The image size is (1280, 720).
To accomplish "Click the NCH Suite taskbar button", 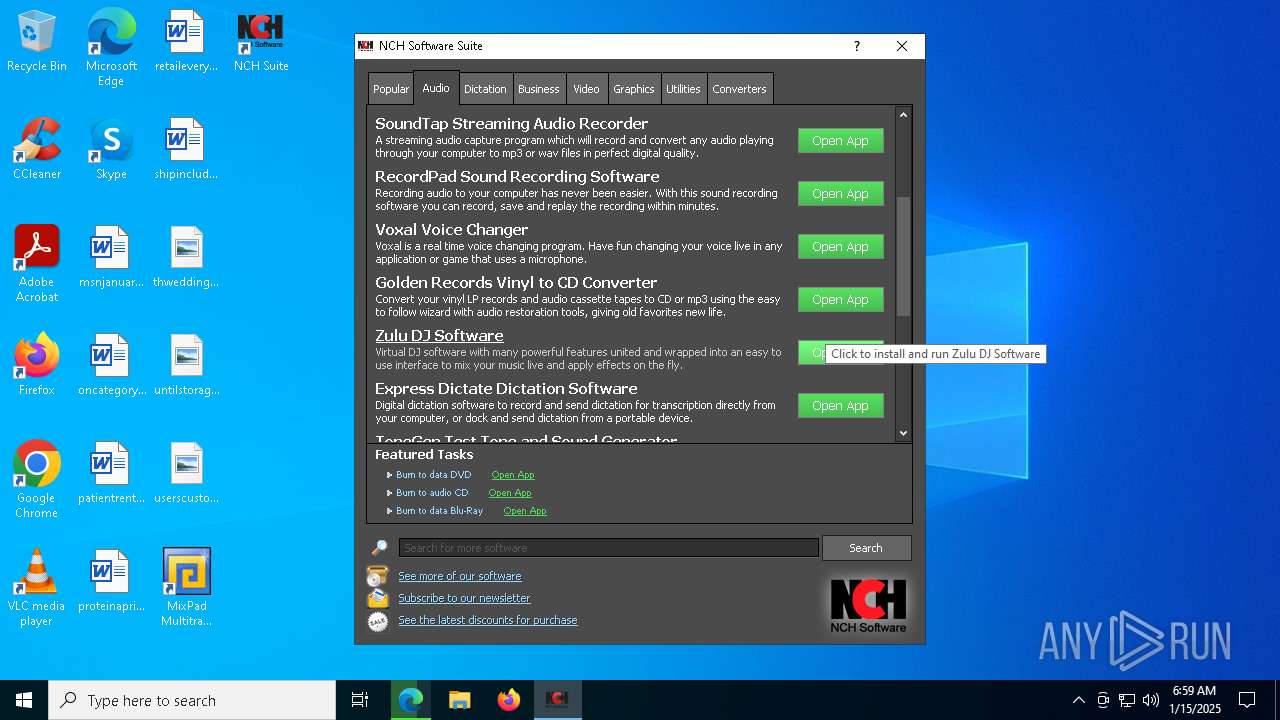I will coord(557,700).
